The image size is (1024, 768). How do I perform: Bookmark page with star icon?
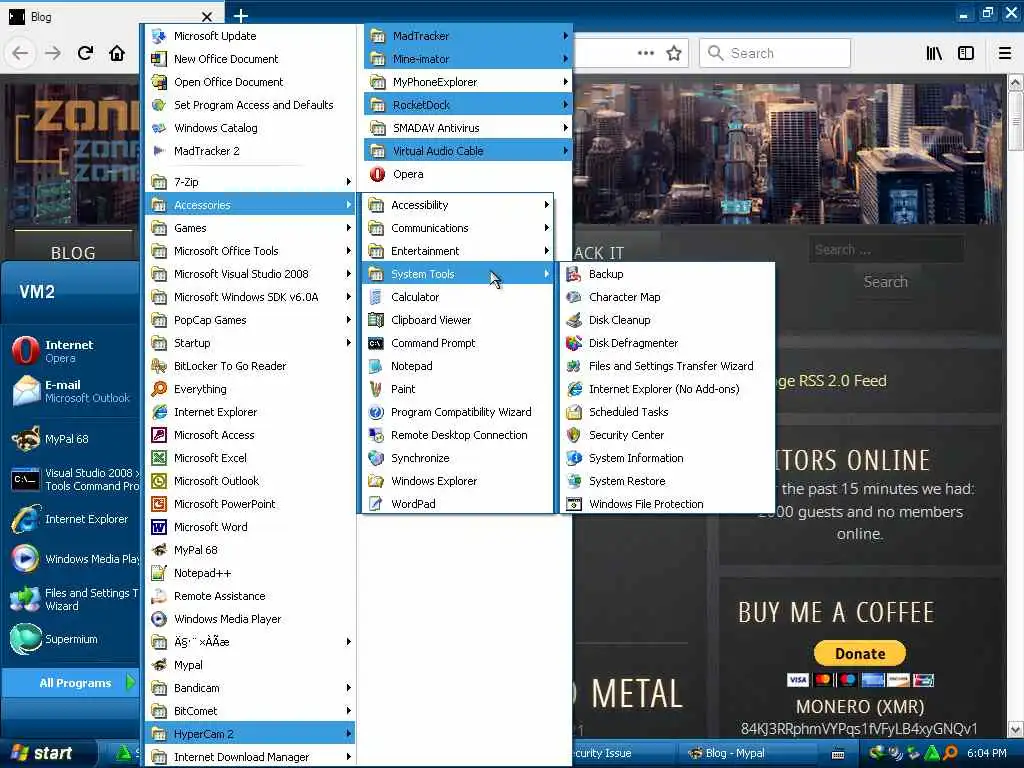674,53
